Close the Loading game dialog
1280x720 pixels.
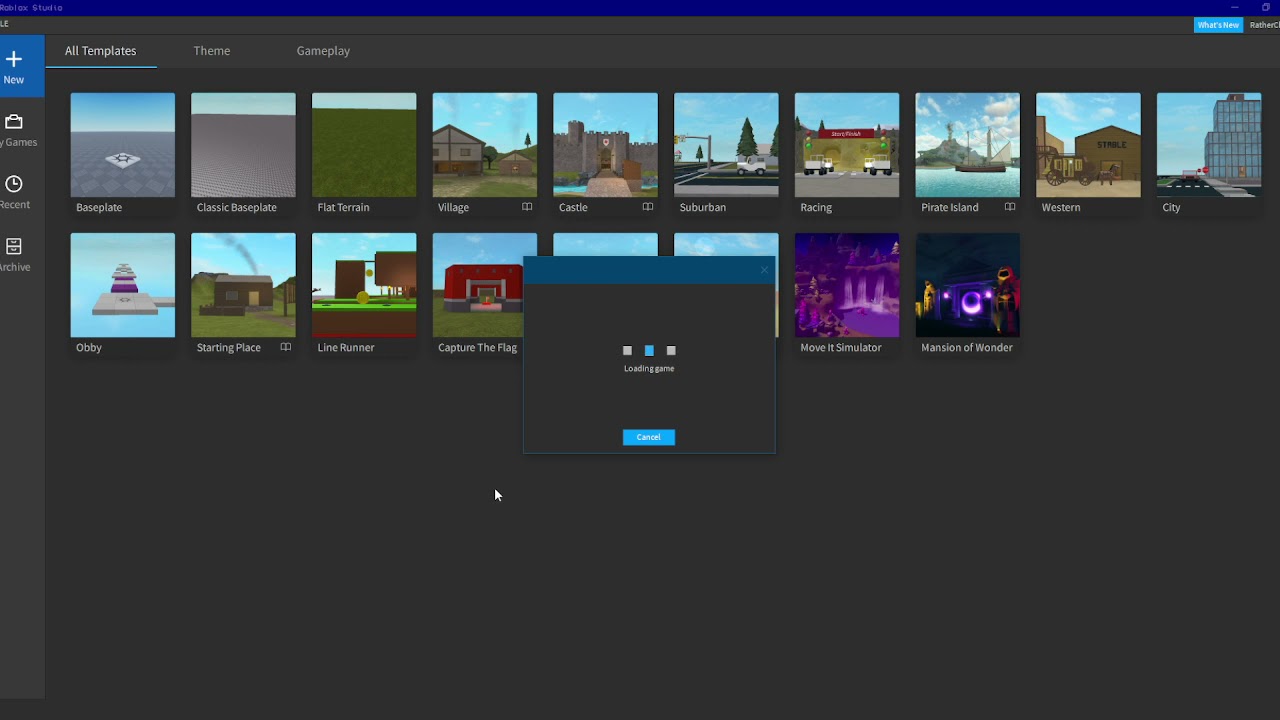coord(764,269)
